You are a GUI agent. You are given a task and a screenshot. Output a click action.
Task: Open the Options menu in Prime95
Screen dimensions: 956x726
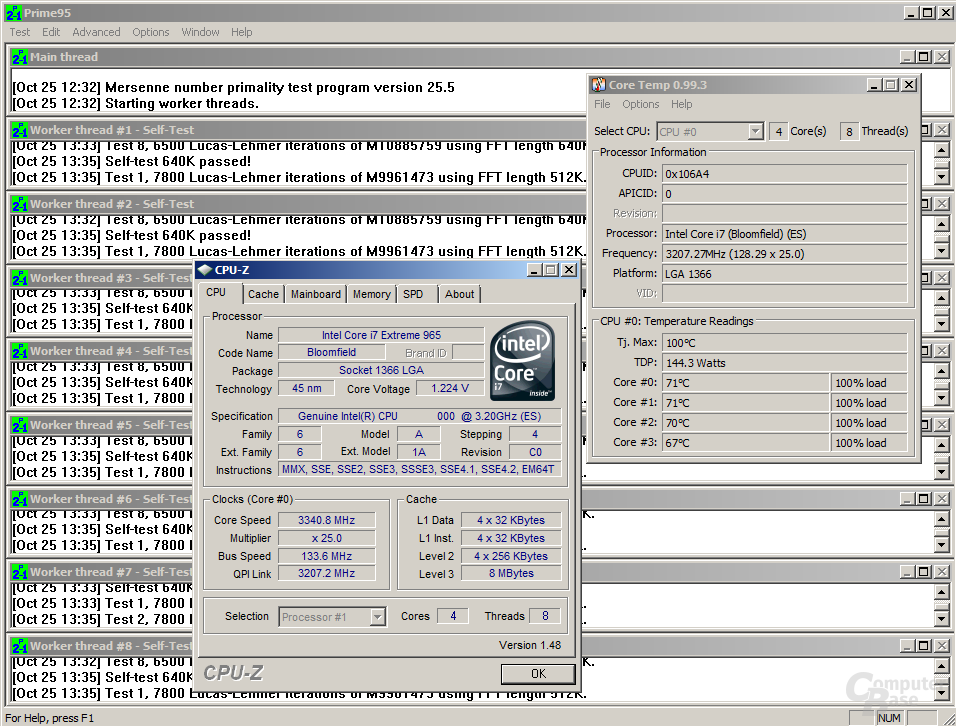[x=151, y=32]
